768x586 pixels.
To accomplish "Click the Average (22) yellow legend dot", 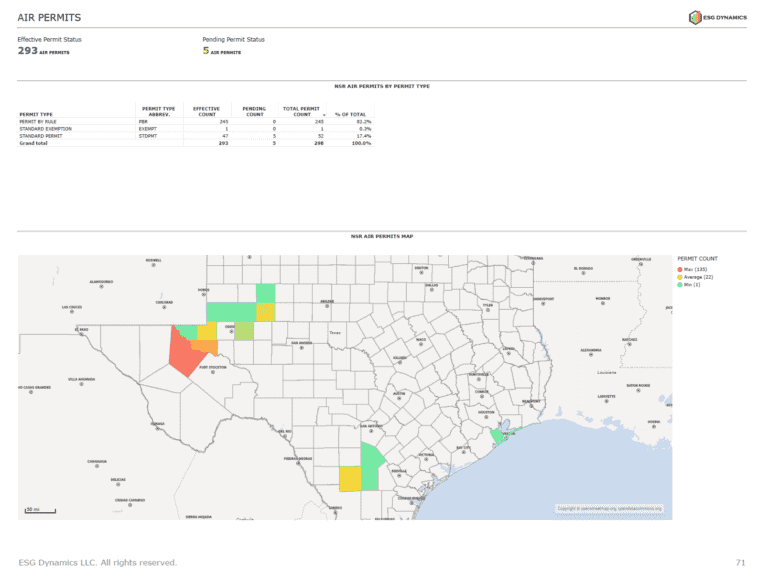I will [680, 277].
